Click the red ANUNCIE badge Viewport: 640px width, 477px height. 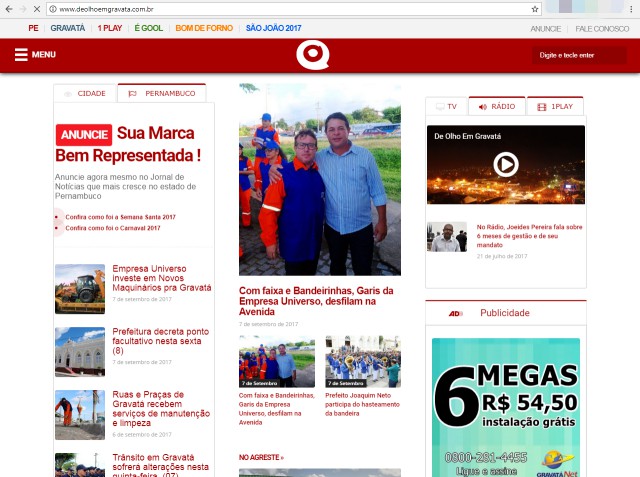point(84,135)
